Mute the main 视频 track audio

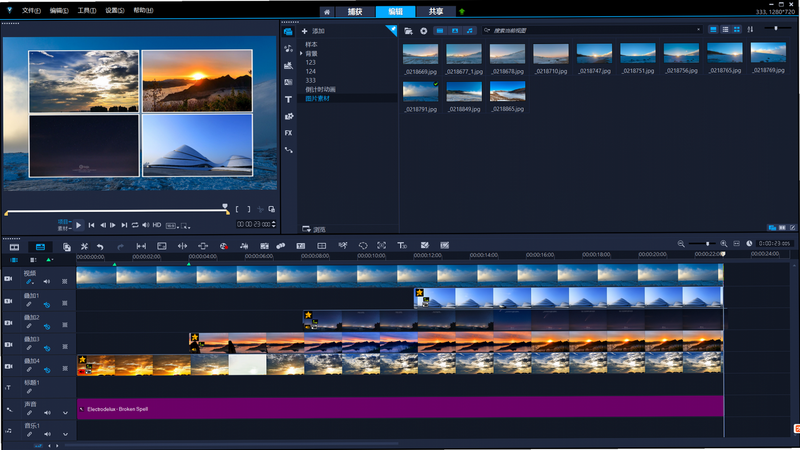46,281
